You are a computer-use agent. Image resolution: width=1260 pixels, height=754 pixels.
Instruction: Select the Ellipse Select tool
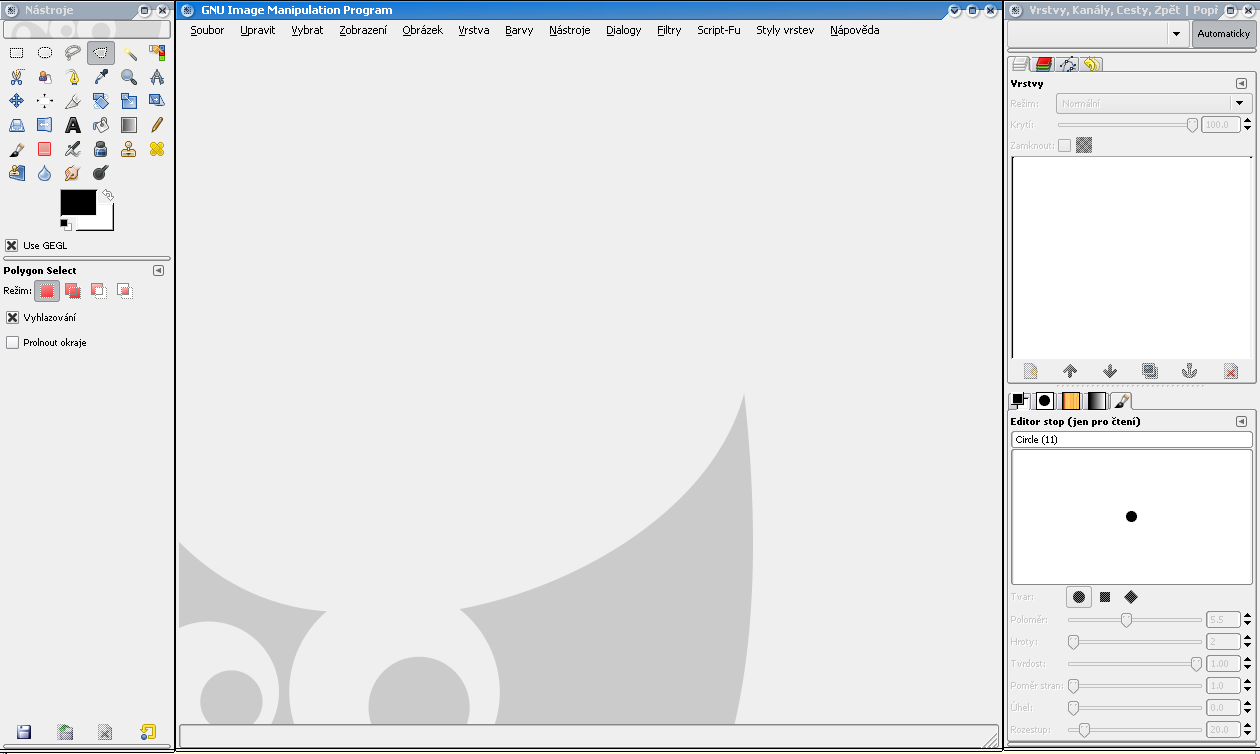(45, 53)
